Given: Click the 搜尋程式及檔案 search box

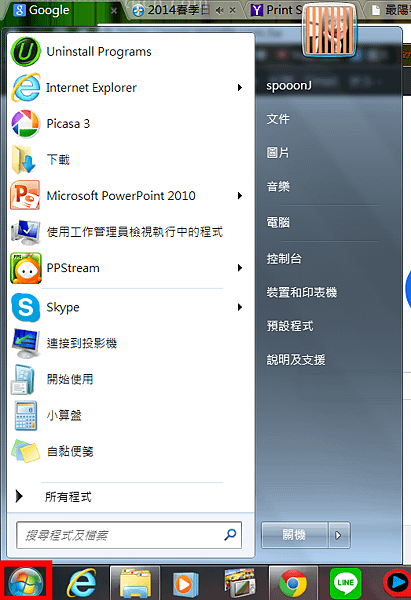Looking at the screenshot, I should pos(129,535).
